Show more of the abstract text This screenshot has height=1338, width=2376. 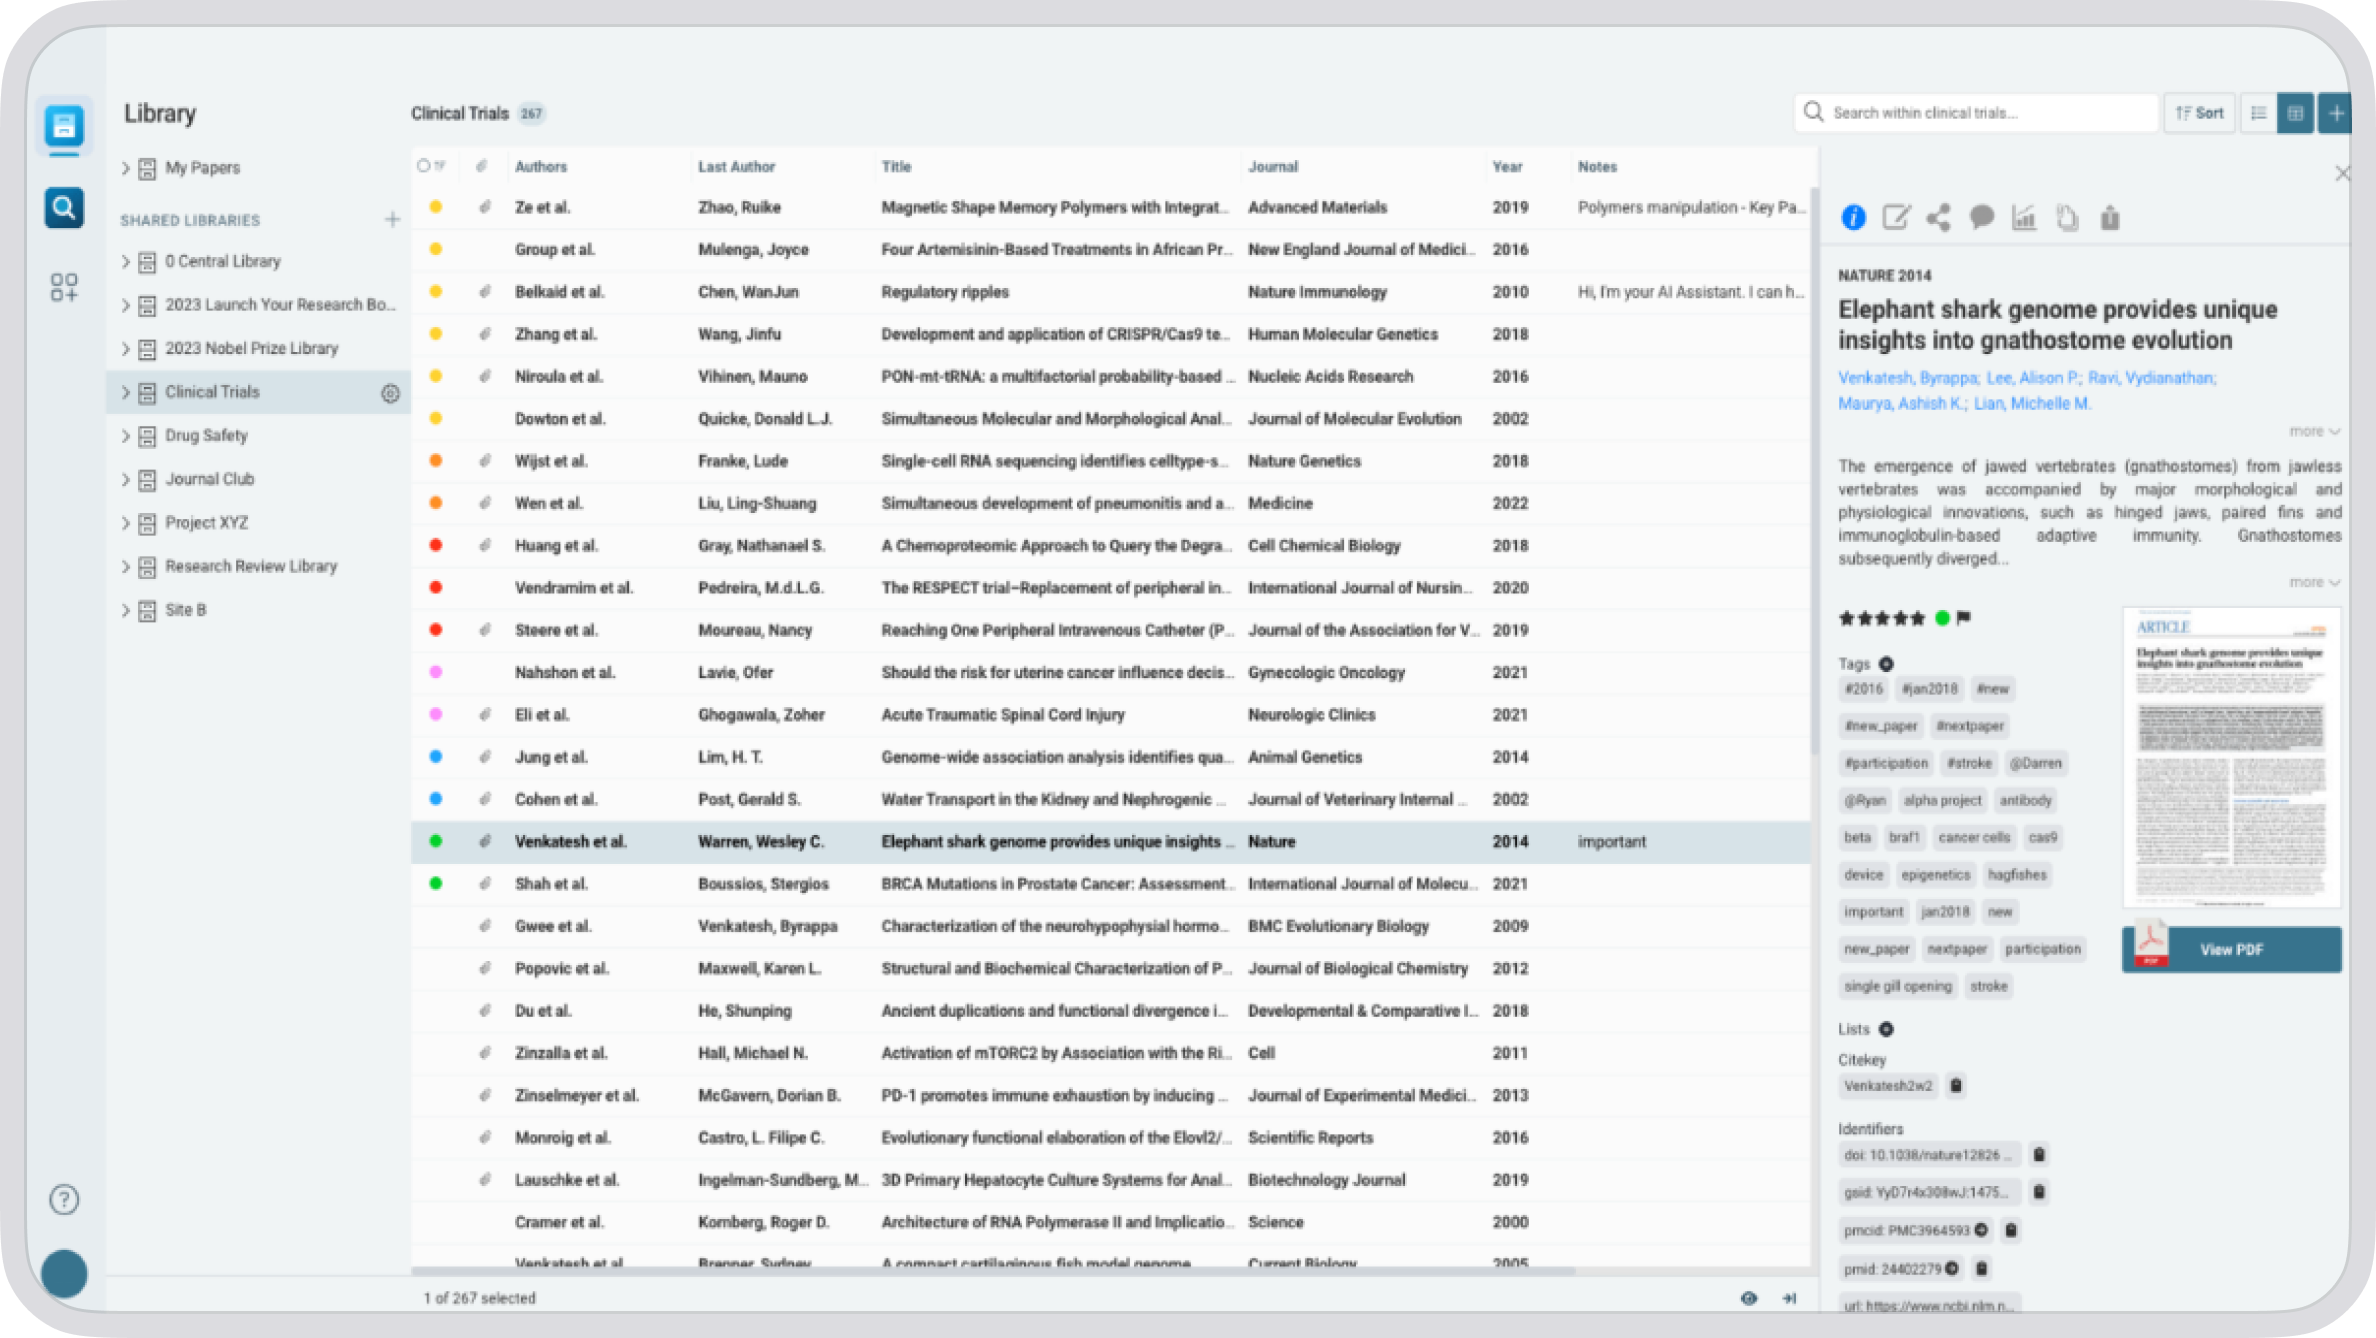(x=2315, y=582)
